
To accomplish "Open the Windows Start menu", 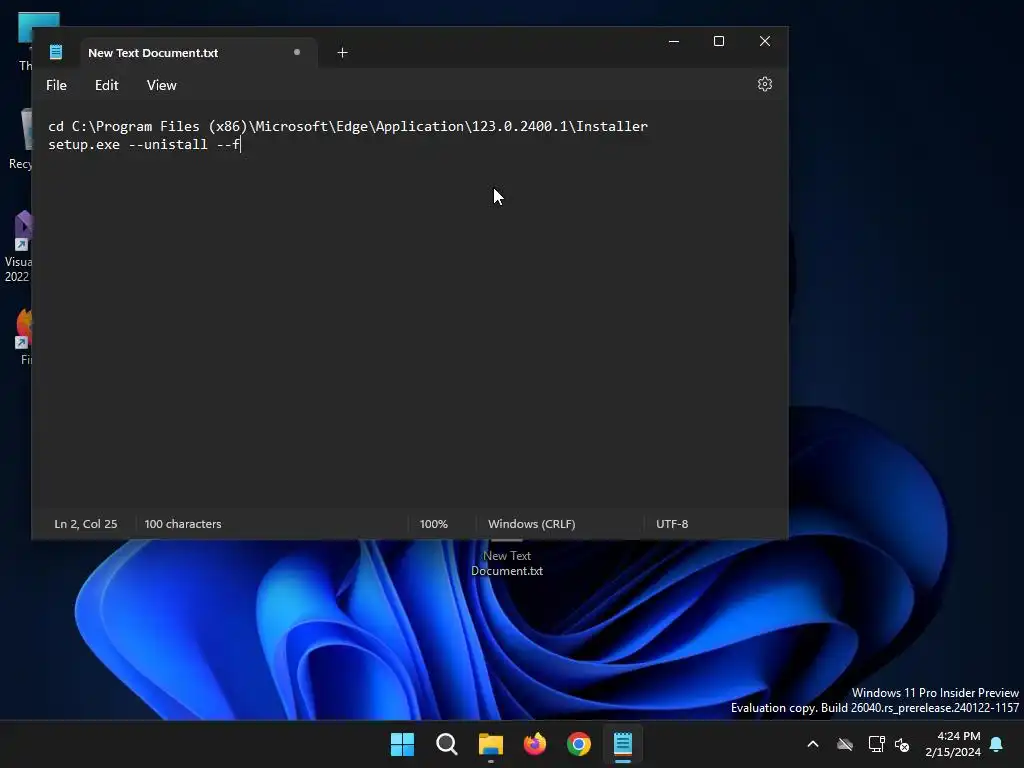I will 402,744.
